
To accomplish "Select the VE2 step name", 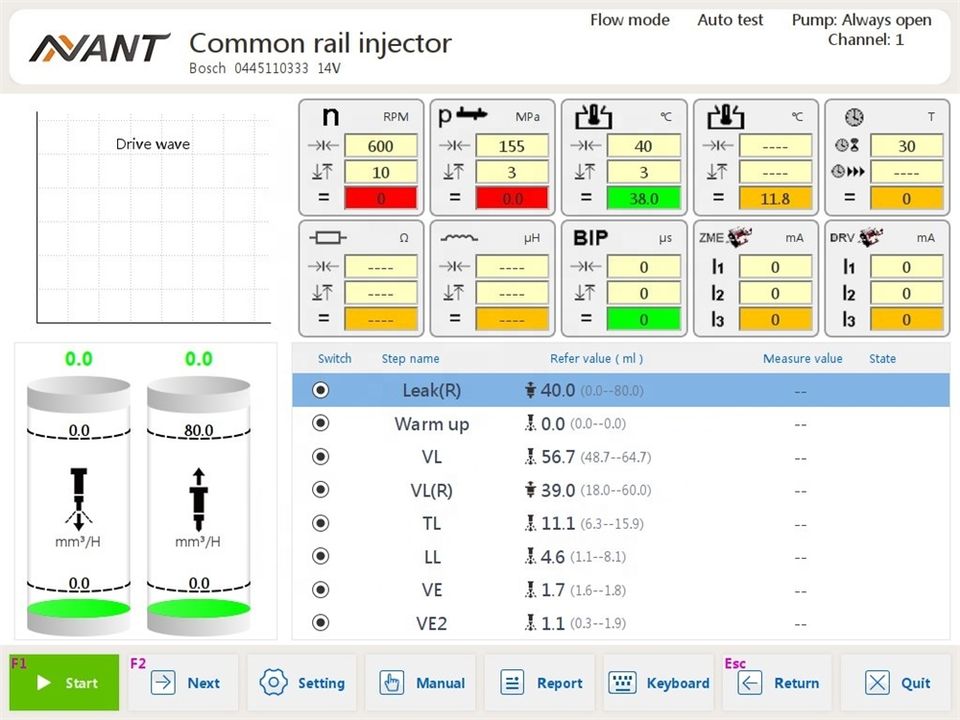I will [432, 623].
